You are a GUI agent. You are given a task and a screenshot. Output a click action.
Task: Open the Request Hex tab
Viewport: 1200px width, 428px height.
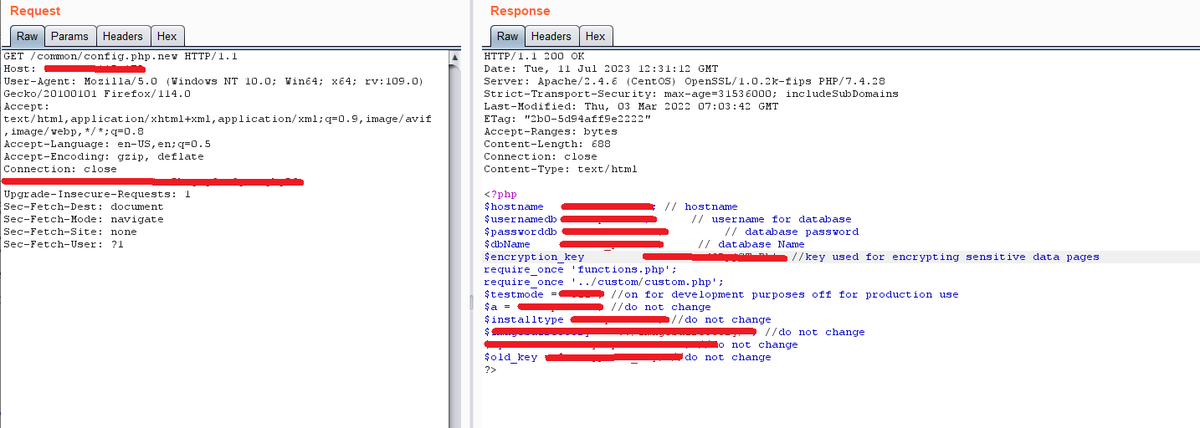point(168,36)
